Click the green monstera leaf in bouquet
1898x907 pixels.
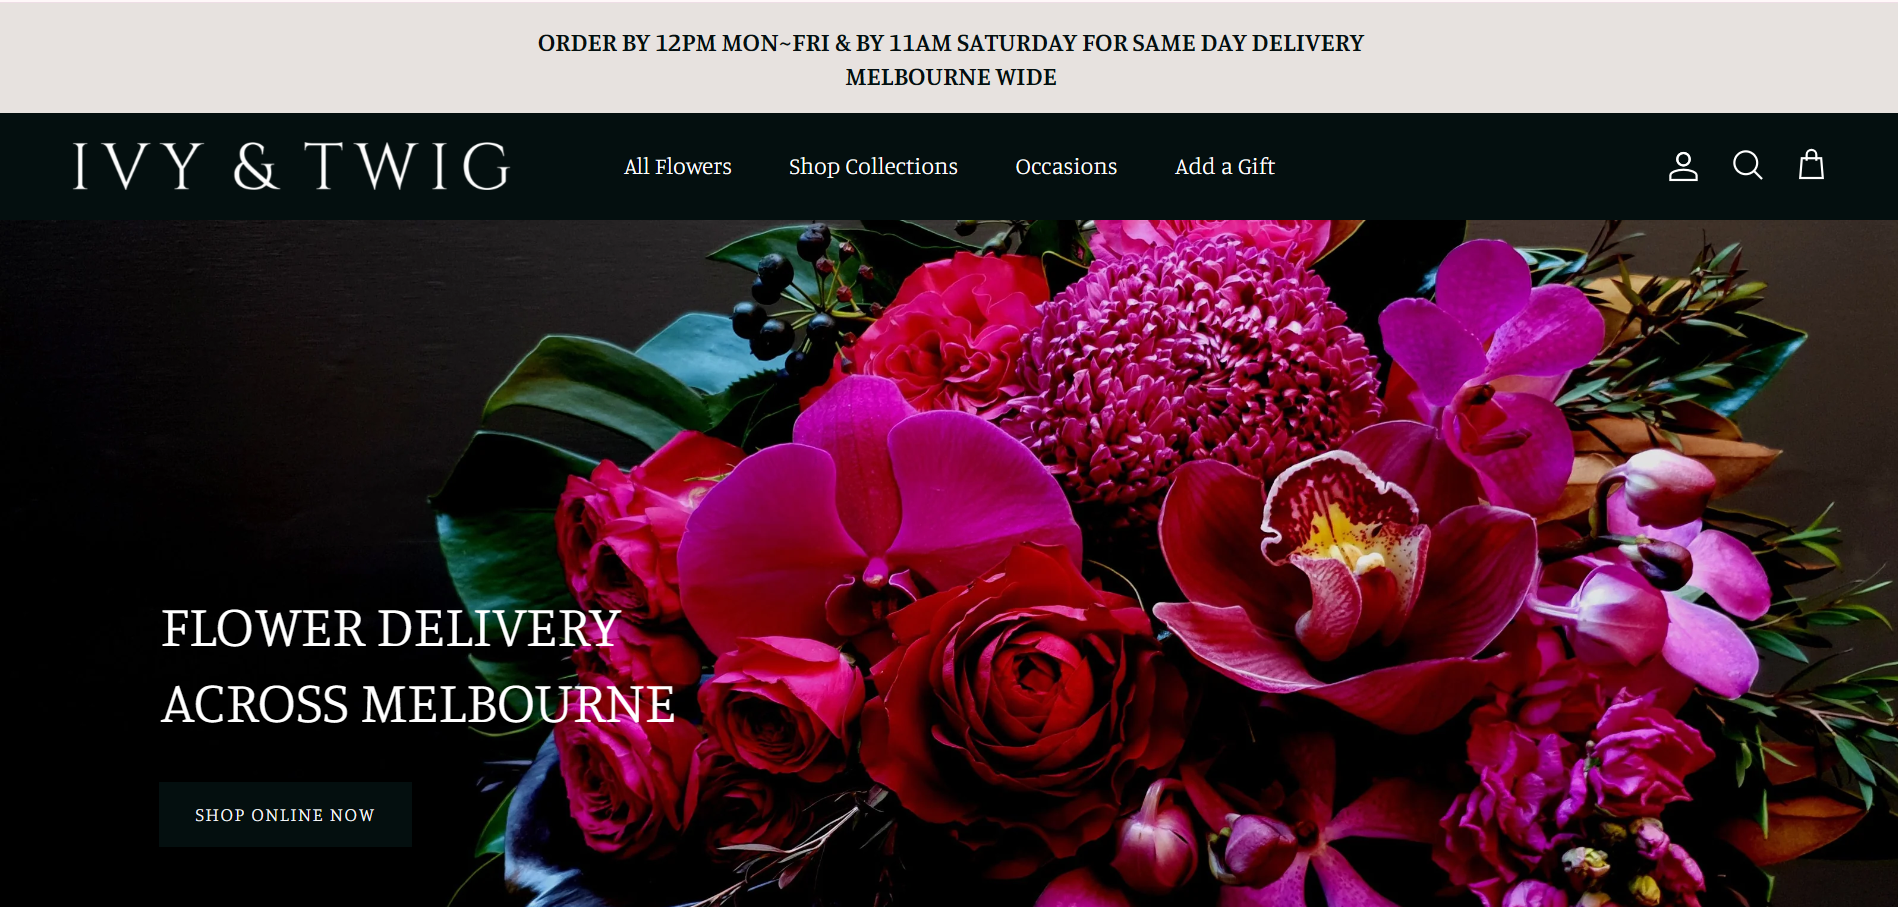[590, 390]
